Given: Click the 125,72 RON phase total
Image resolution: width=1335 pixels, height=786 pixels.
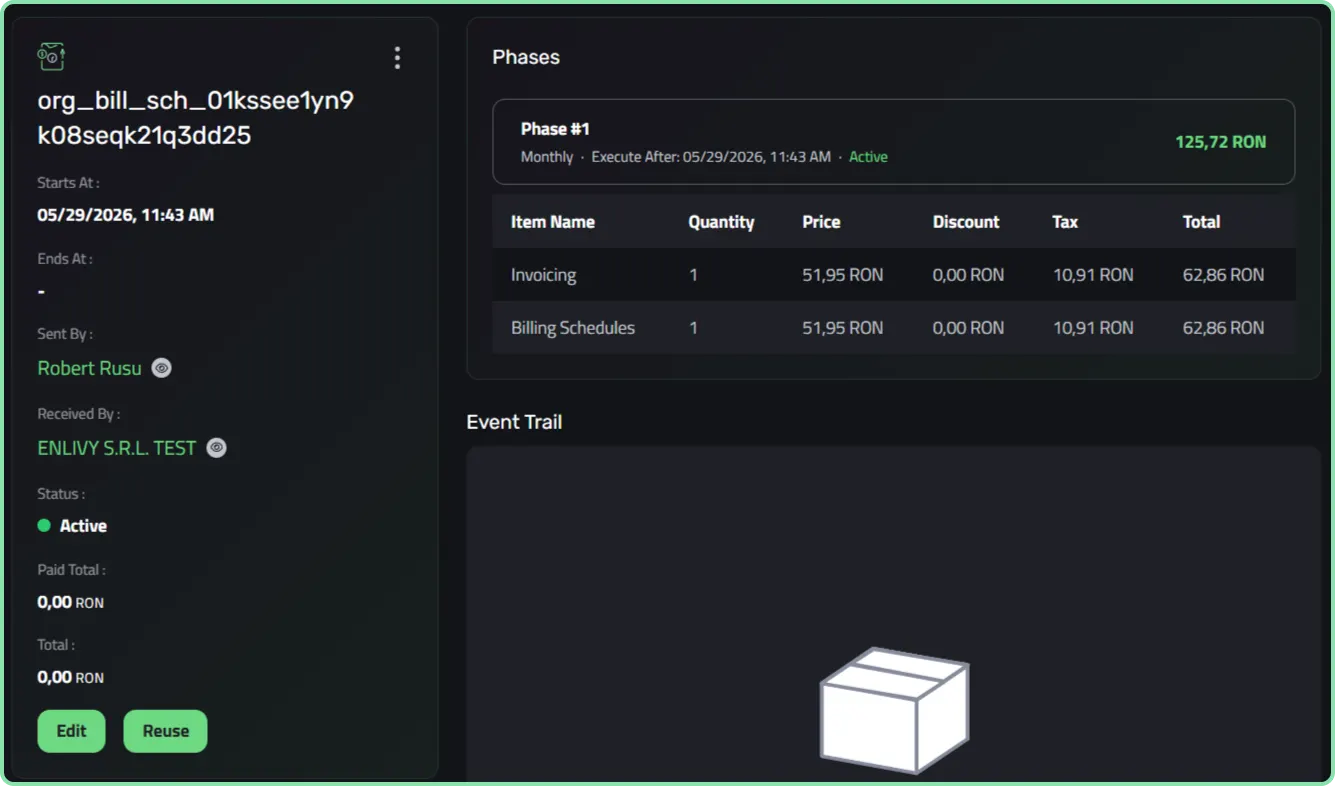Looking at the screenshot, I should click(1220, 142).
